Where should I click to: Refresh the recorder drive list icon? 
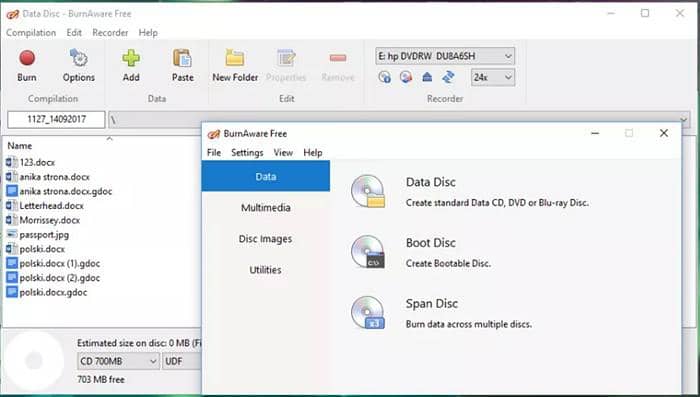(448, 77)
